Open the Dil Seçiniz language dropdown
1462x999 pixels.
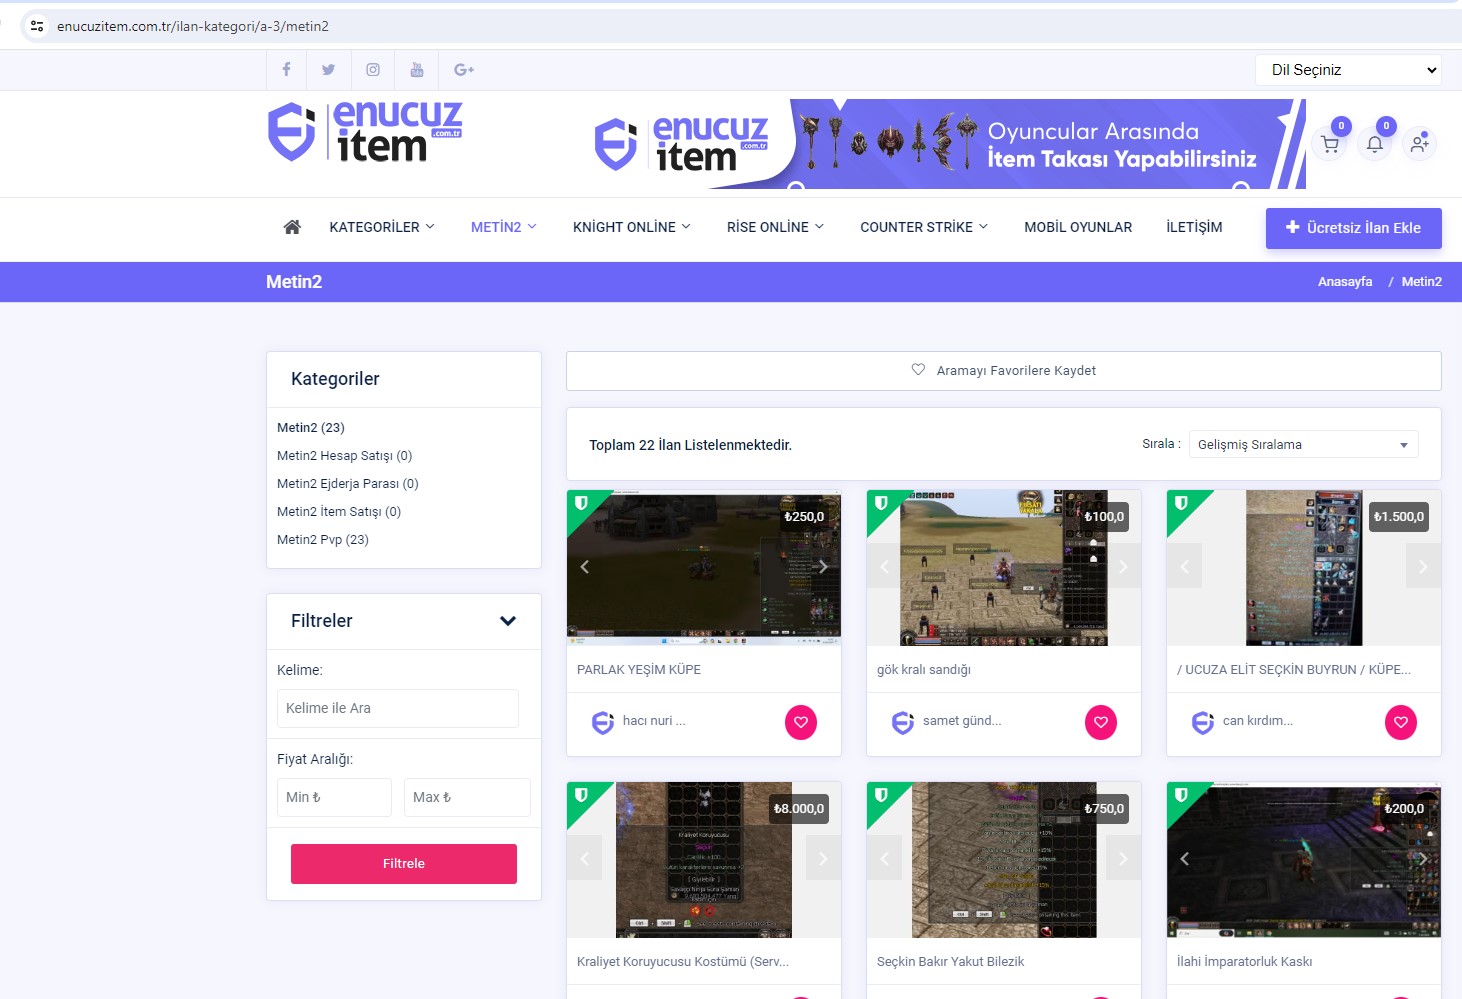click(1348, 70)
